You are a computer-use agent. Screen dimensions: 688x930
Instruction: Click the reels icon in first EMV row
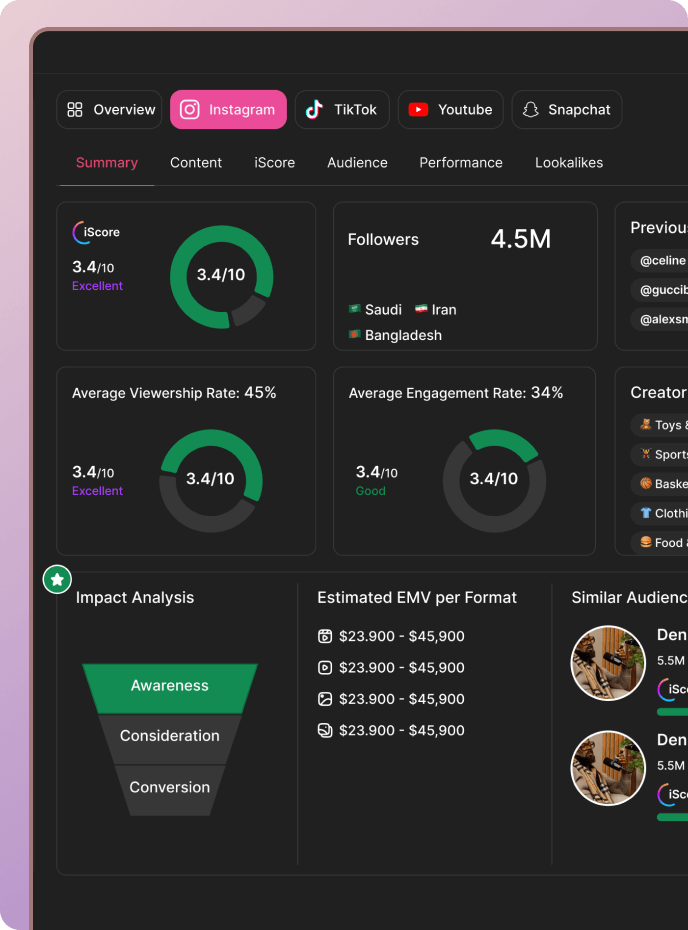click(325, 636)
